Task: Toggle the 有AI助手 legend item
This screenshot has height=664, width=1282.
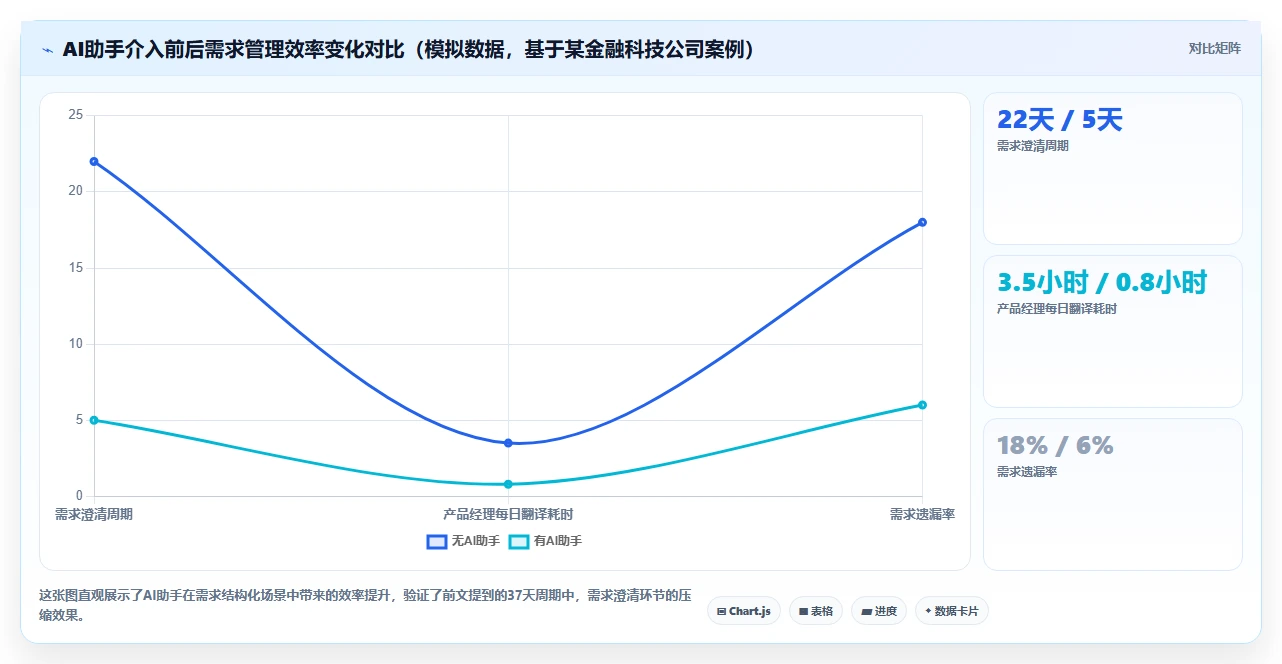Action: tap(545, 541)
